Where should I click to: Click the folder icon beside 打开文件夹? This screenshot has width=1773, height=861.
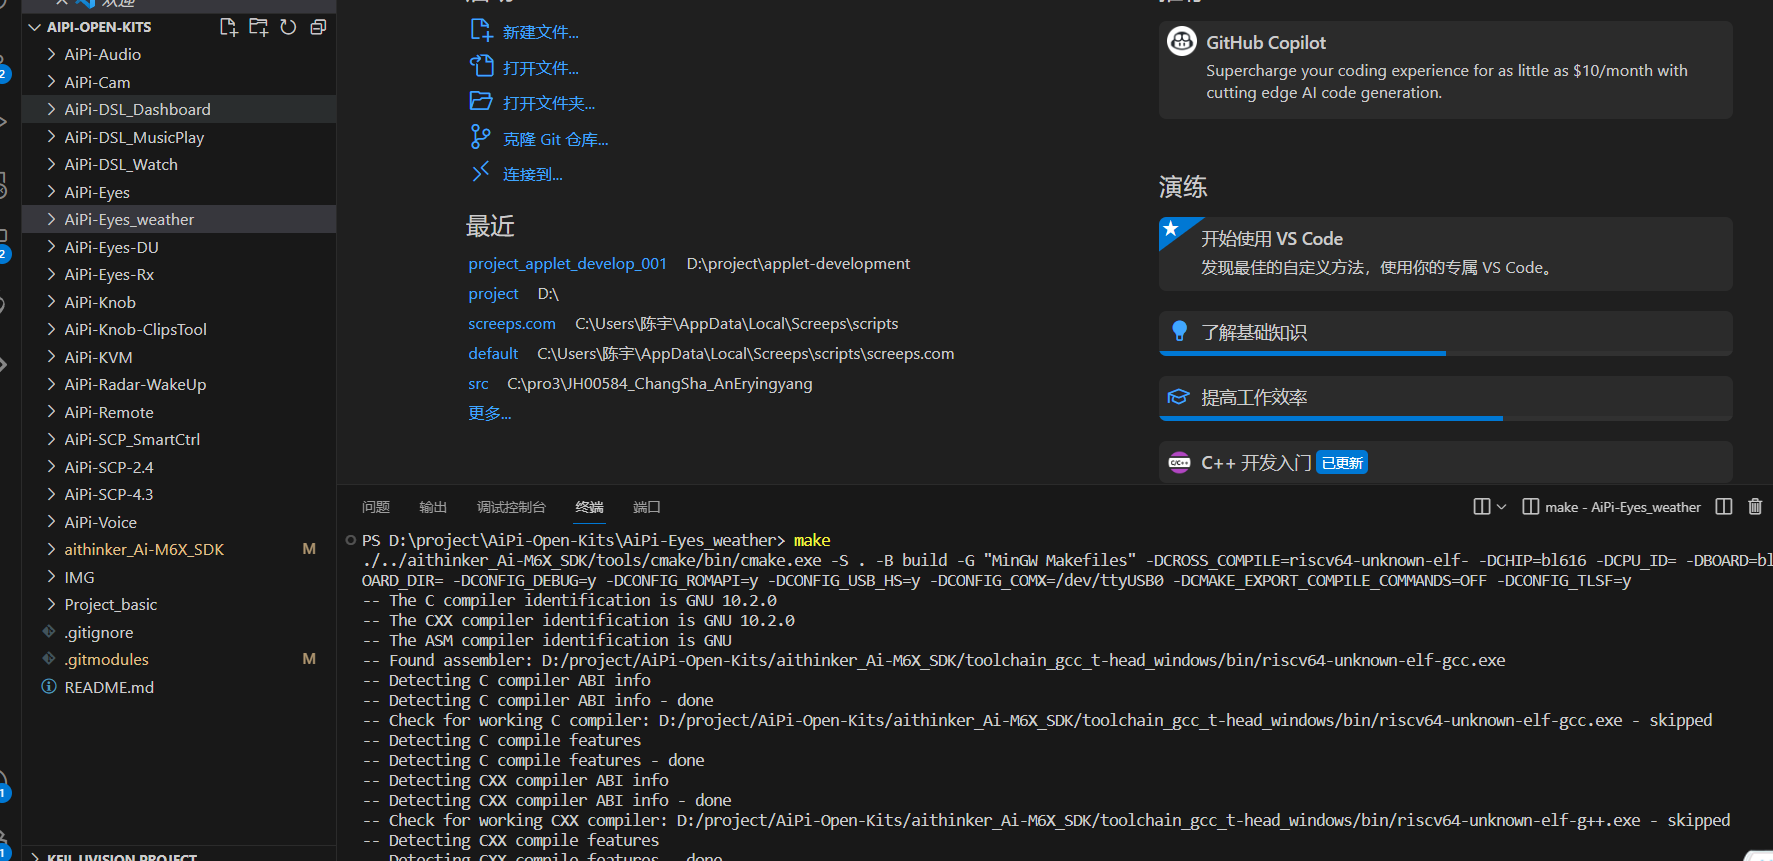481,102
